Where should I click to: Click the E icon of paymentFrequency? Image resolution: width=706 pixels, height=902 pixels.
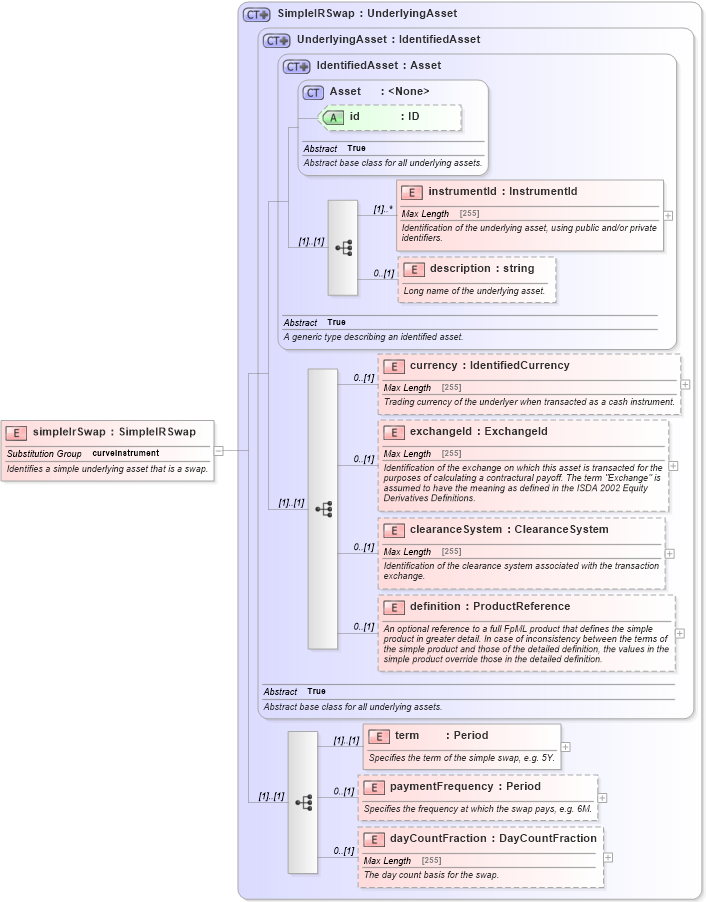click(x=374, y=788)
